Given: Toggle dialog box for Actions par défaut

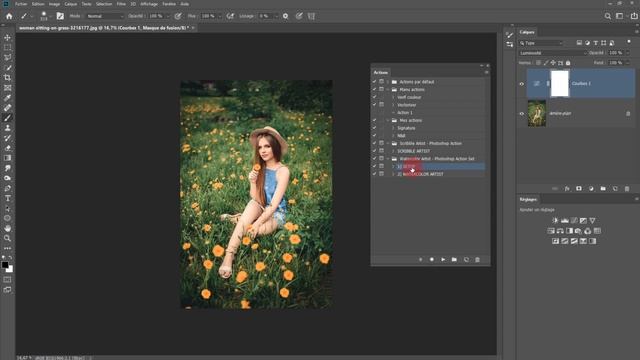Looking at the screenshot, I should 382,82.
